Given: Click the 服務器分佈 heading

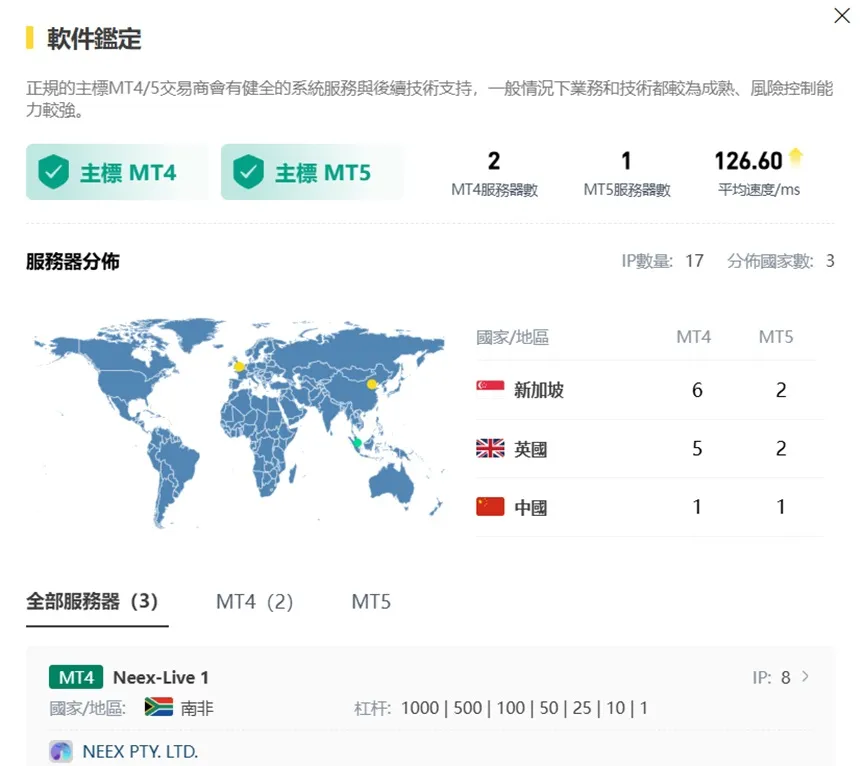Looking at the screenshot, I should pyautogui.click(x=73, y=261).
